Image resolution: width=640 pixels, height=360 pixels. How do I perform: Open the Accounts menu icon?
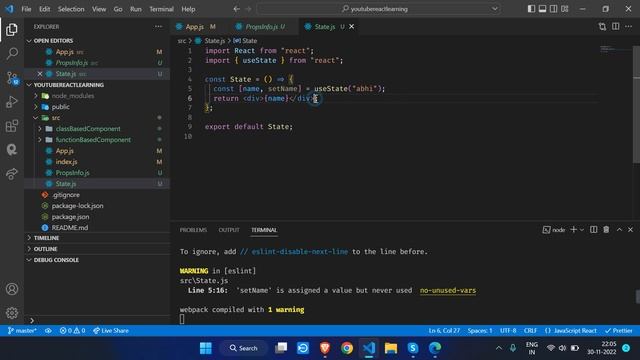click(12, 289)
